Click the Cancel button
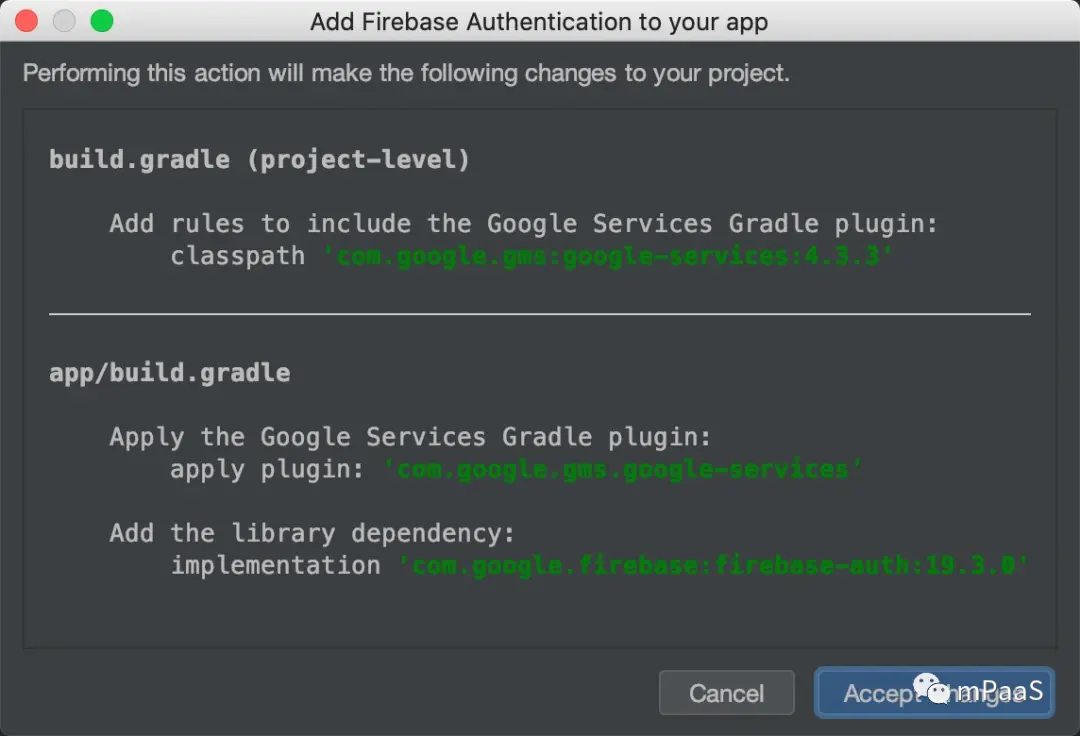Screen dimensions: 1080x736 coord(727,693)
